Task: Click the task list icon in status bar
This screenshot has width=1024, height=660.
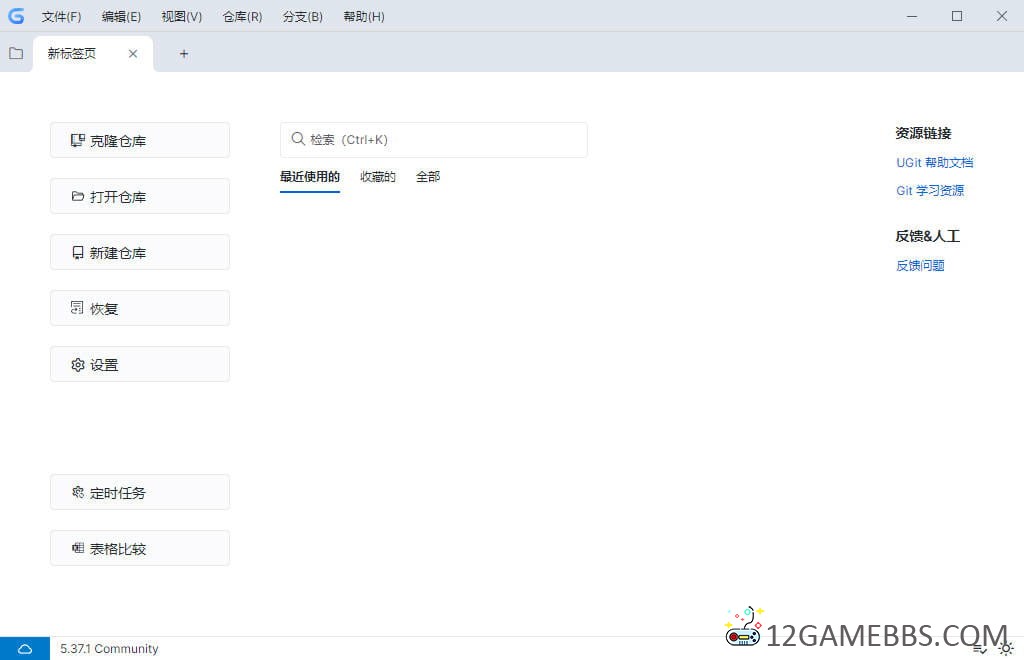Action: 980,649
